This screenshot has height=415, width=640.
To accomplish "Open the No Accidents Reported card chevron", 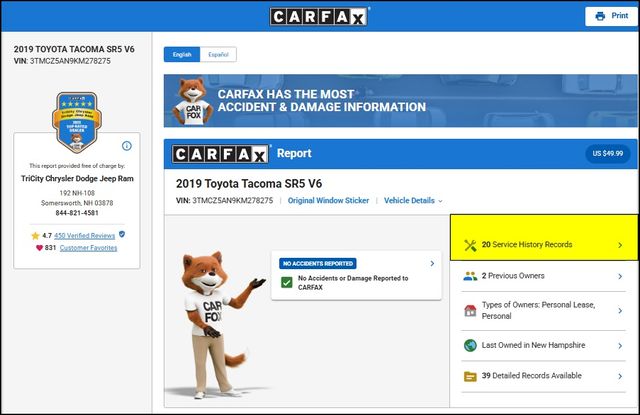I will [x=432, y=264].
